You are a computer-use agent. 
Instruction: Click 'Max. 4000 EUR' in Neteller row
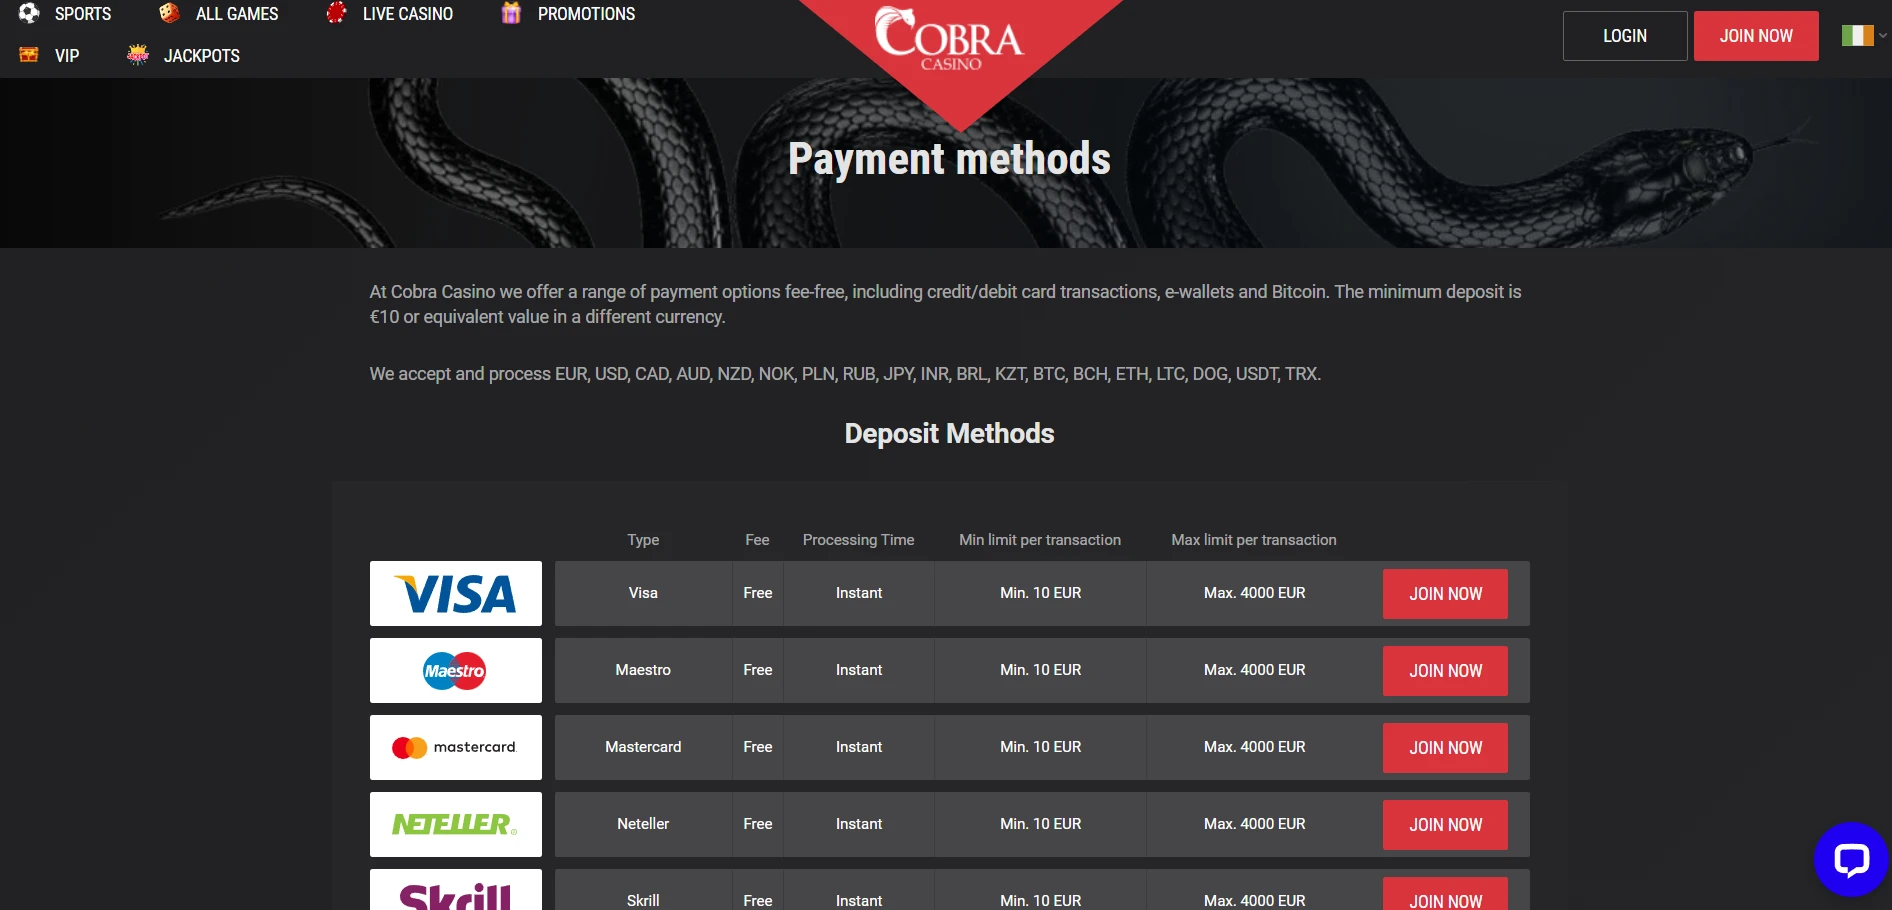1254,824
